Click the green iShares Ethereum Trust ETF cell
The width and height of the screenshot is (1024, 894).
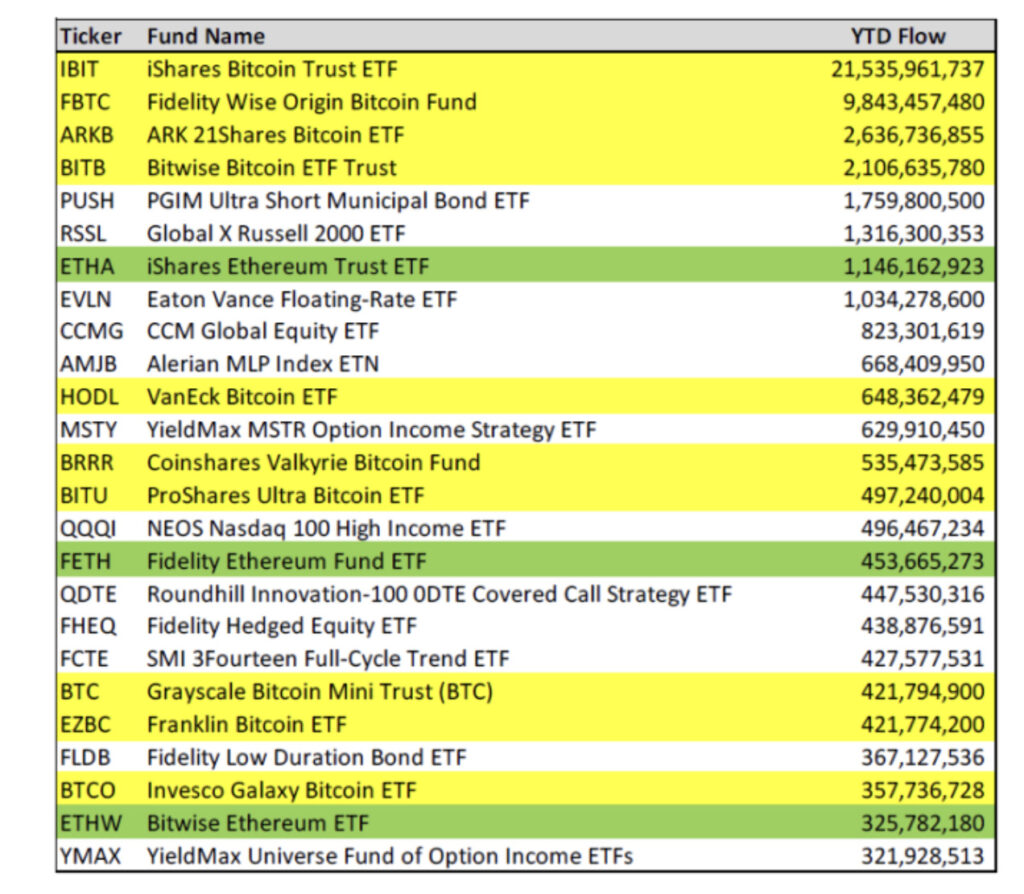coord(287,267)
